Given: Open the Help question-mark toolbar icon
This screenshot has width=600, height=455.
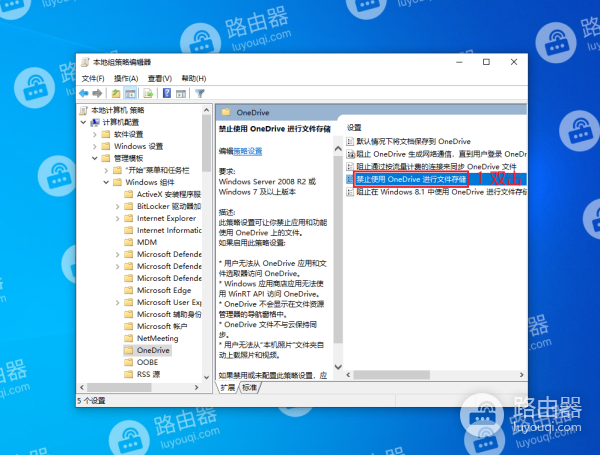Looking at the screenshot, I should tap(167, 93).
